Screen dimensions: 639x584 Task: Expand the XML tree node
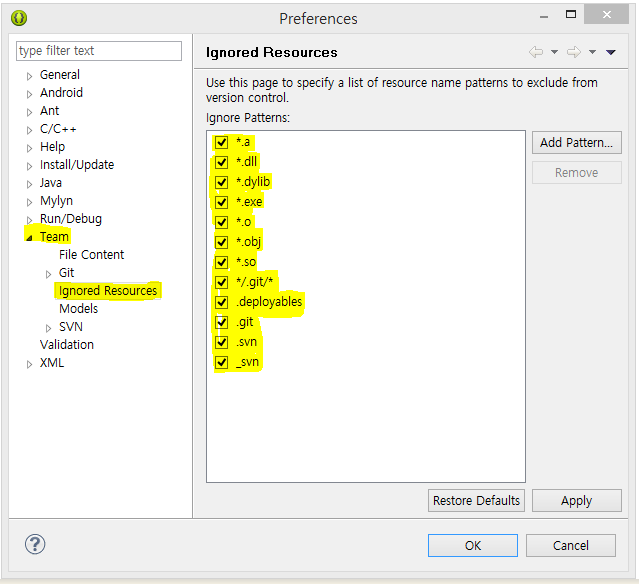point(29,364)
